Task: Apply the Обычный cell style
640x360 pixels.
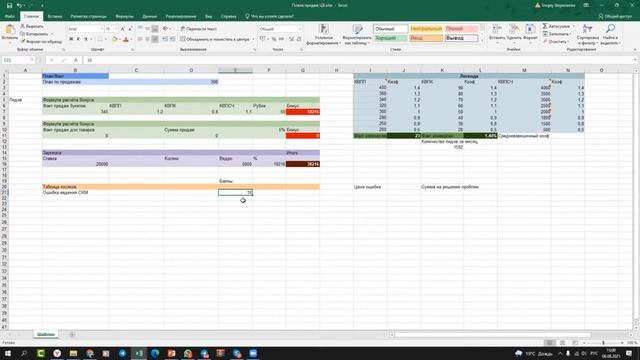Action: (390, 29)
